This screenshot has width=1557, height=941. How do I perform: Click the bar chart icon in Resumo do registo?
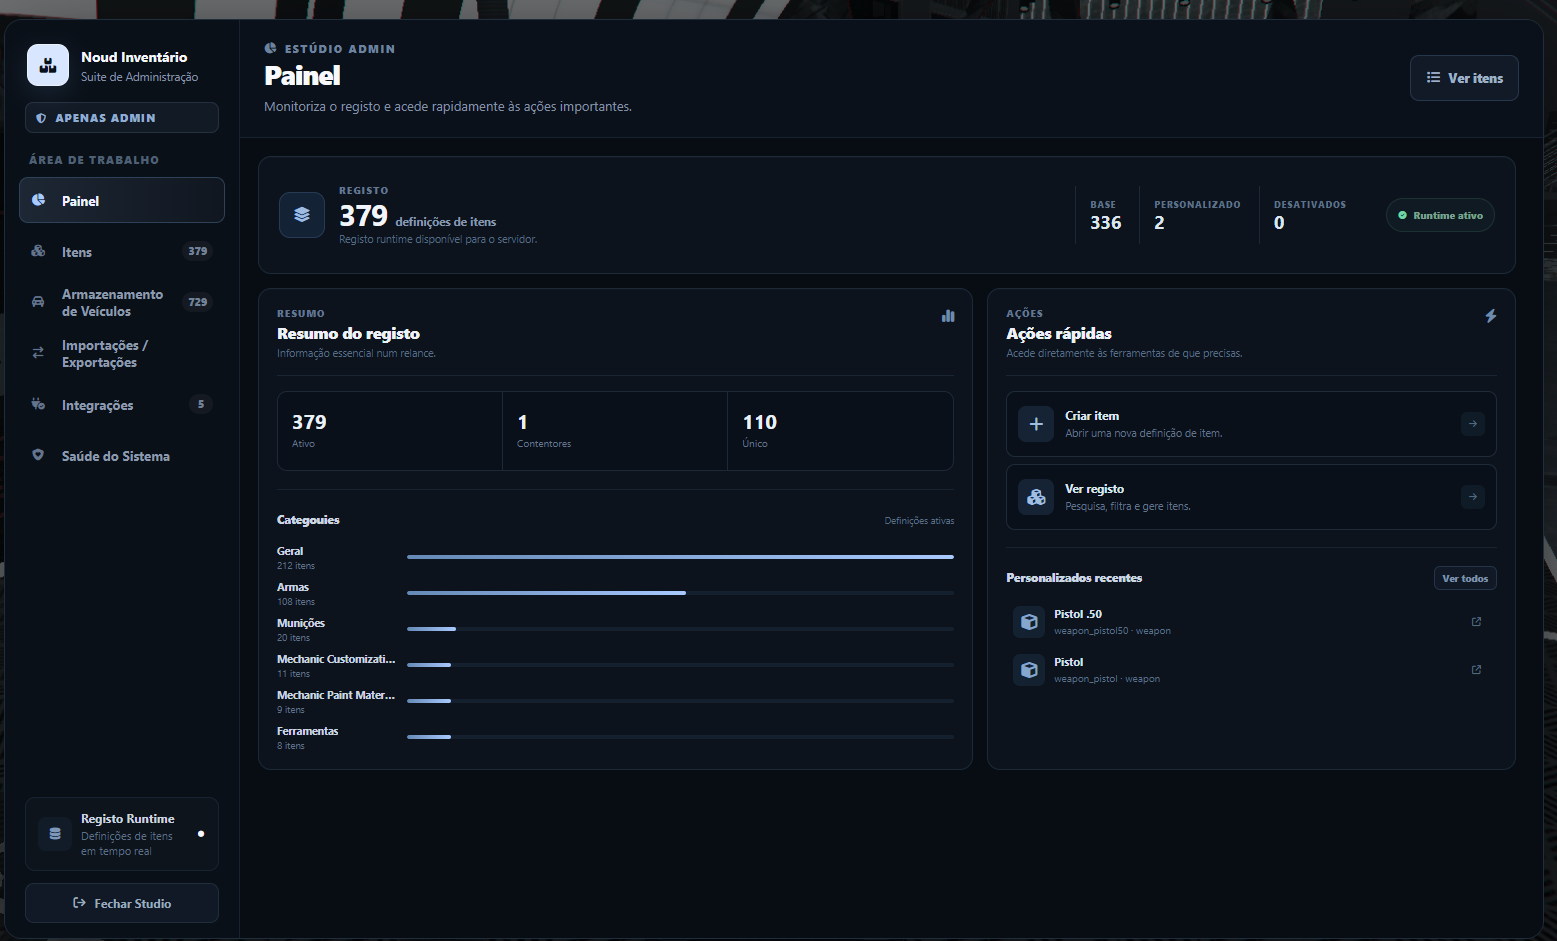[948, 316]
